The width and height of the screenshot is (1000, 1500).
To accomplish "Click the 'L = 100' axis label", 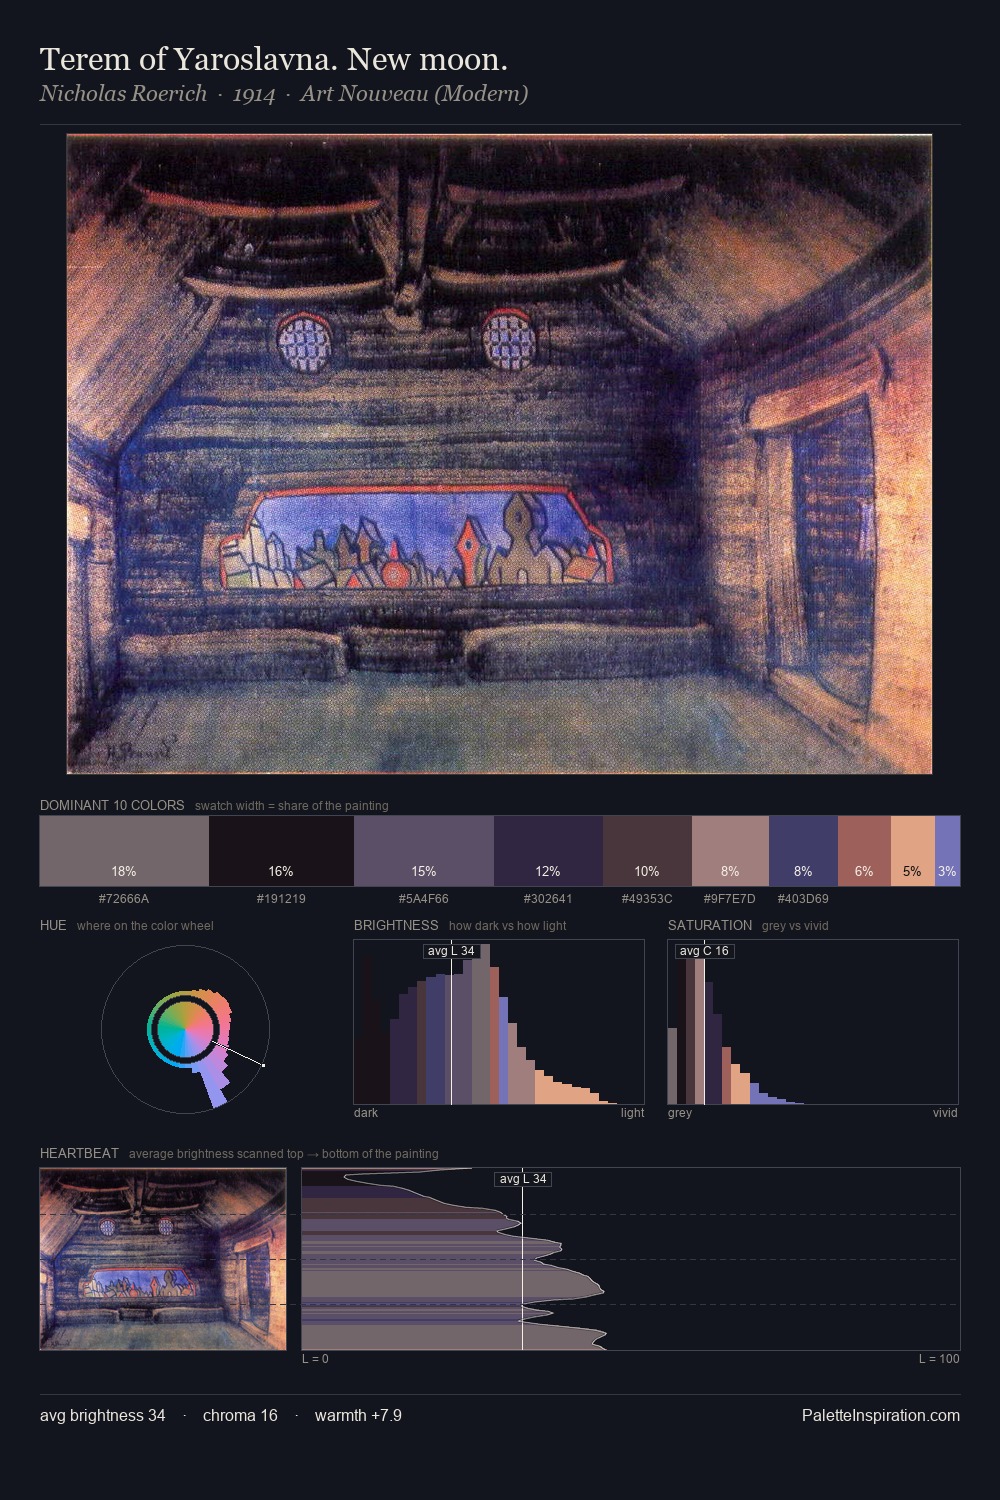I will [x=939, y=1359].
